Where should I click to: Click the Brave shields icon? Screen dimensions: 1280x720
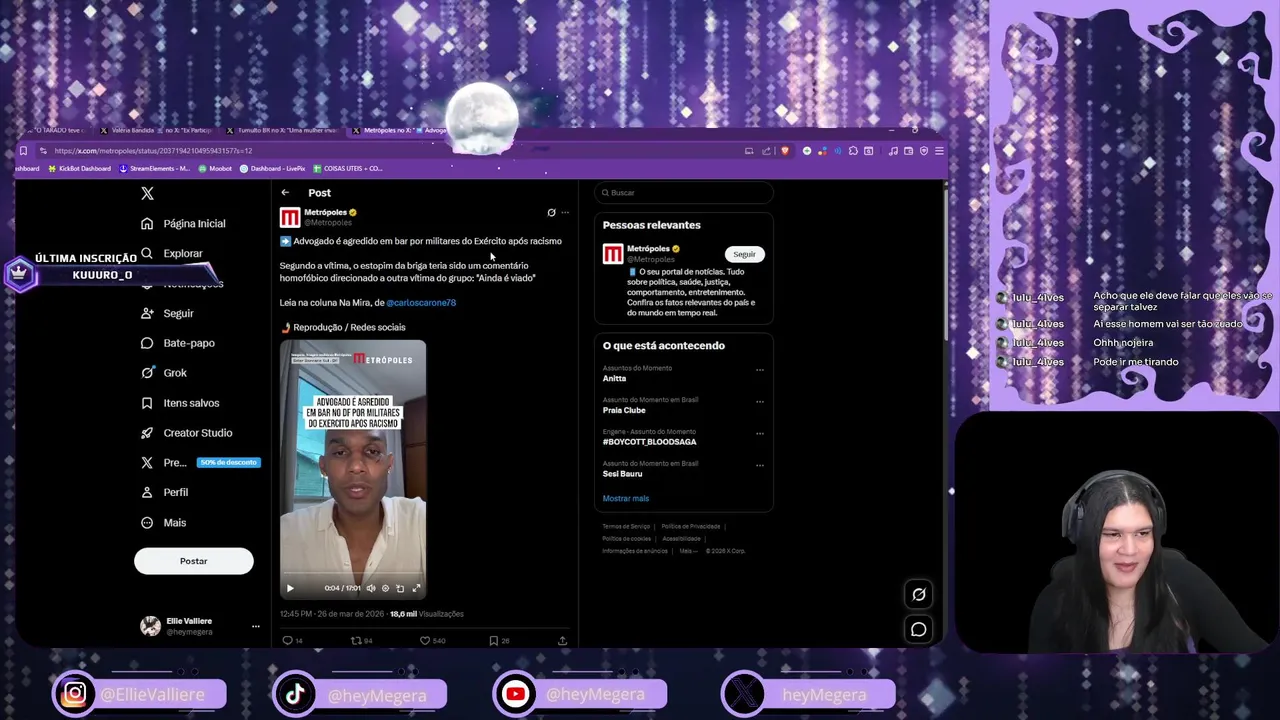click(x=785, y=151)
